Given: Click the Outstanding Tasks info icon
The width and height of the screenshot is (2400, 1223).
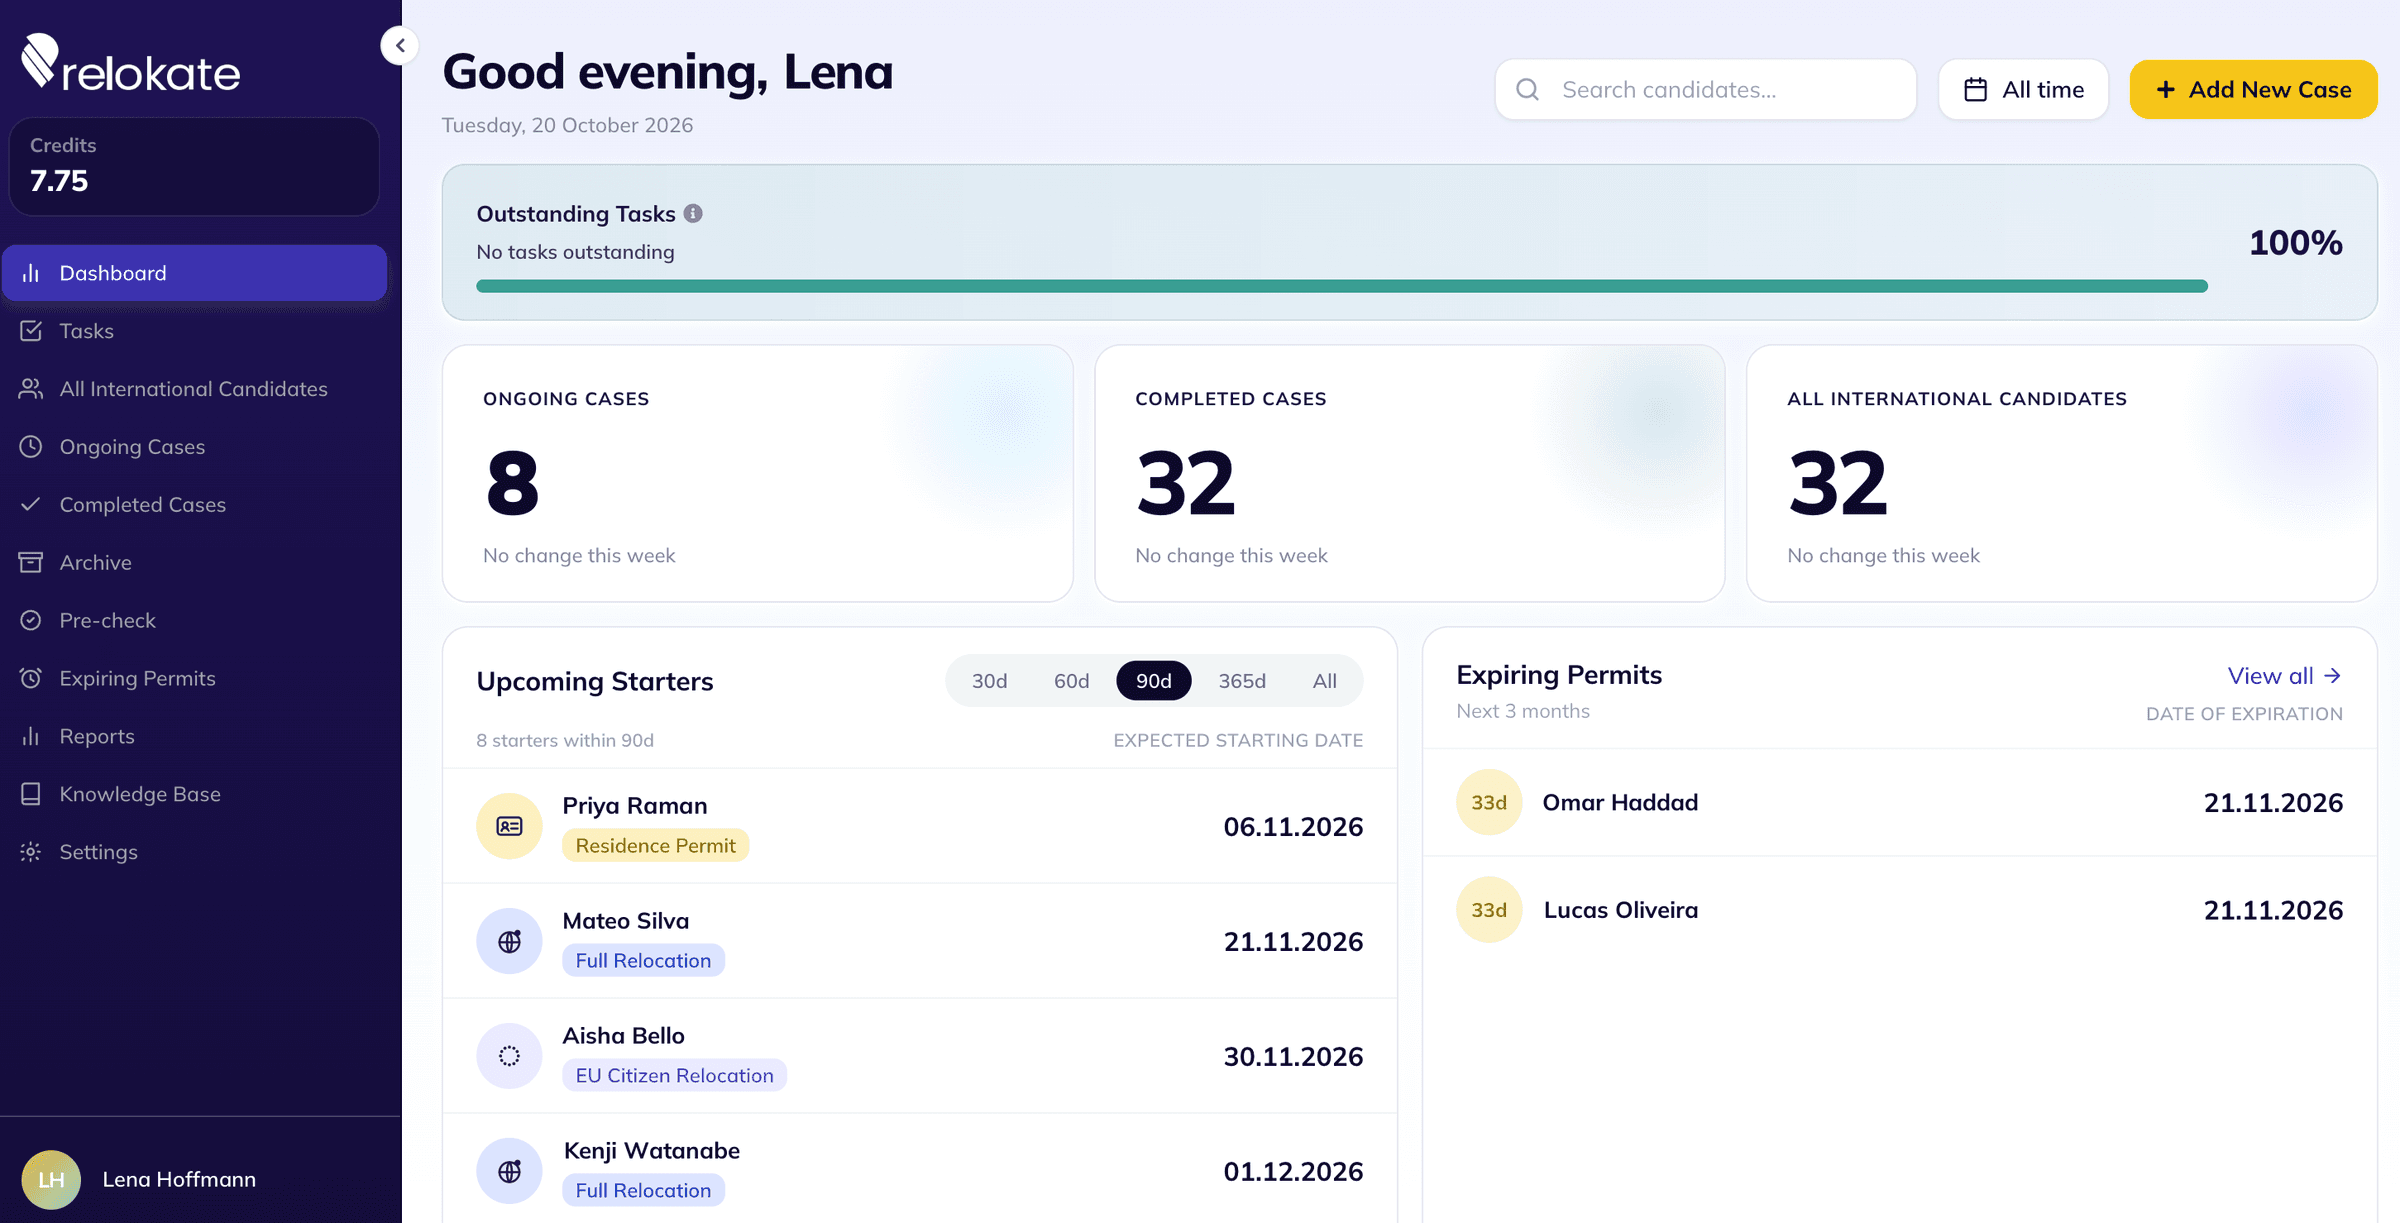Looking at the screenshot, I should [693, 213].
